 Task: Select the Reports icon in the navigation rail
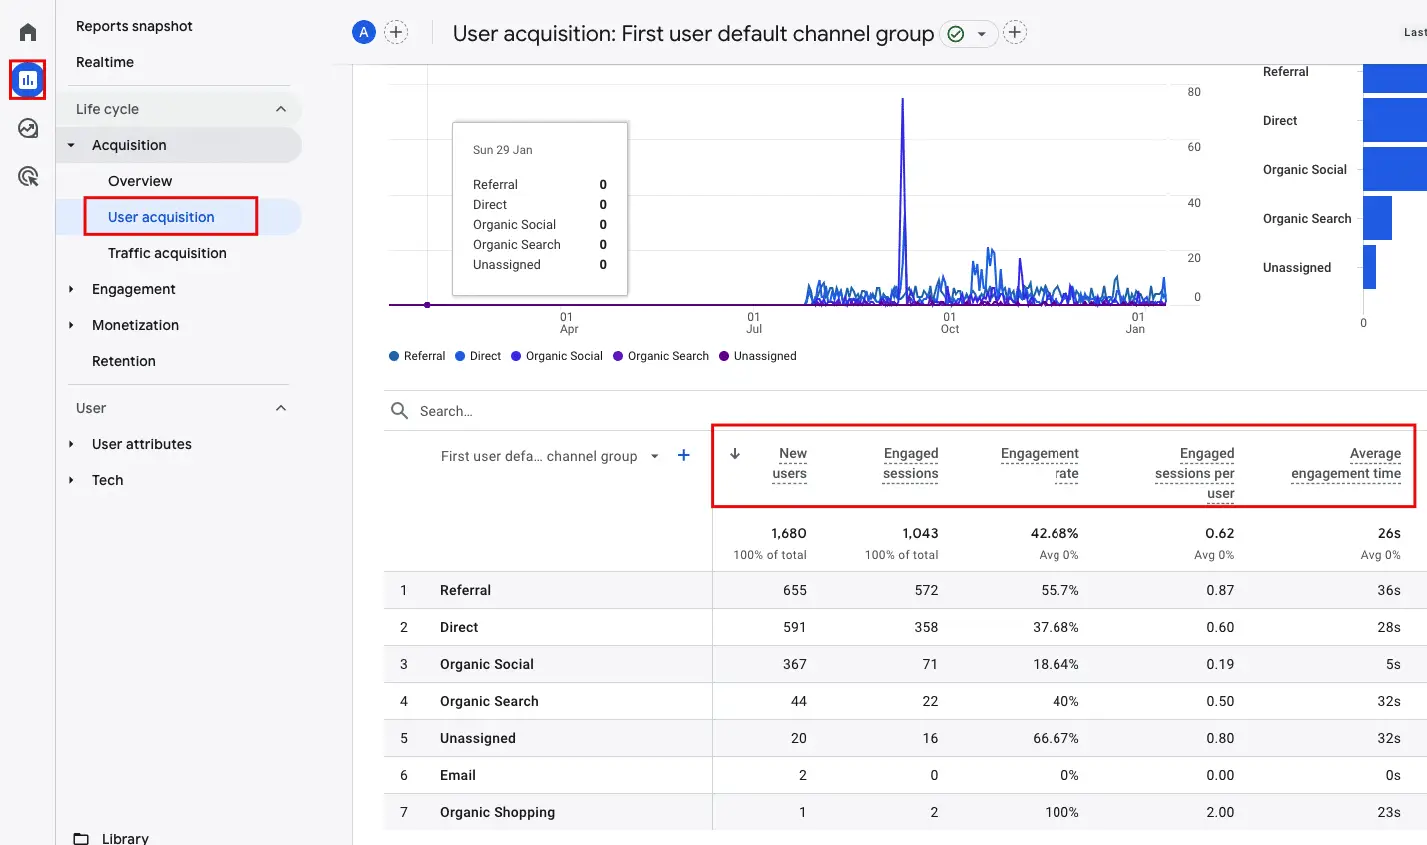[x=26, y=80]
